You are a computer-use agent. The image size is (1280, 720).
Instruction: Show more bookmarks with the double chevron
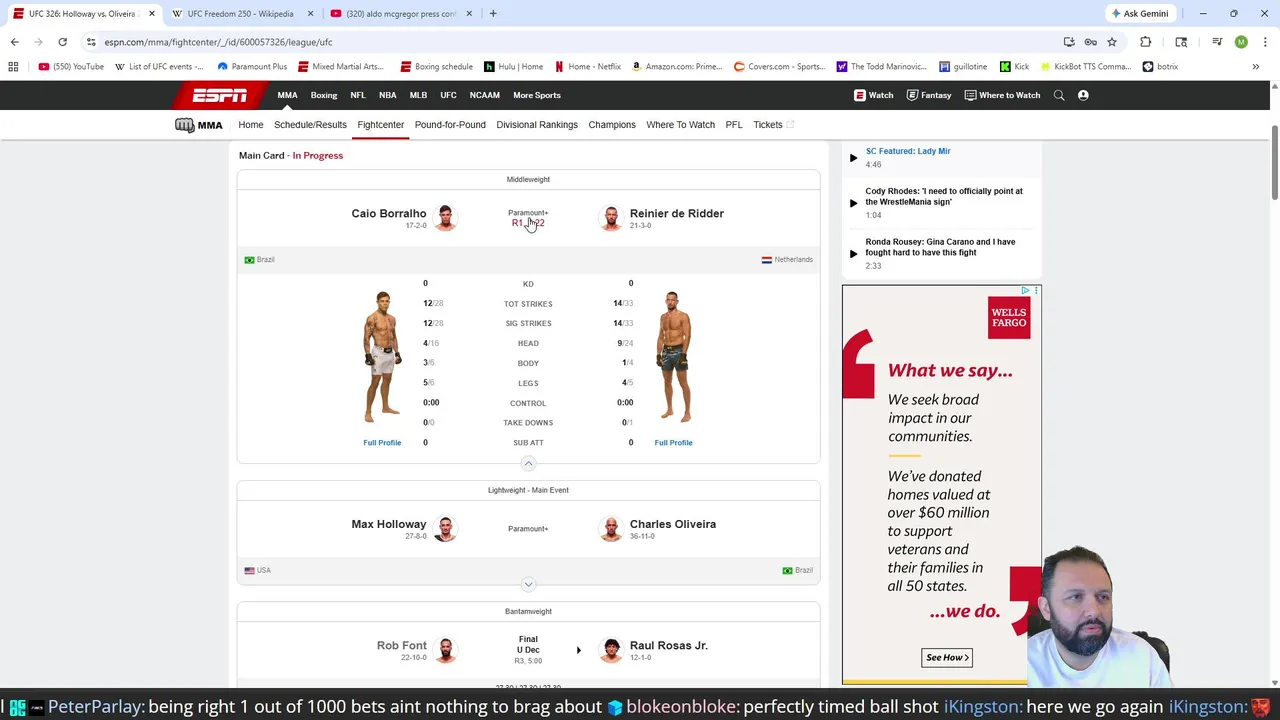point(1255,67)
